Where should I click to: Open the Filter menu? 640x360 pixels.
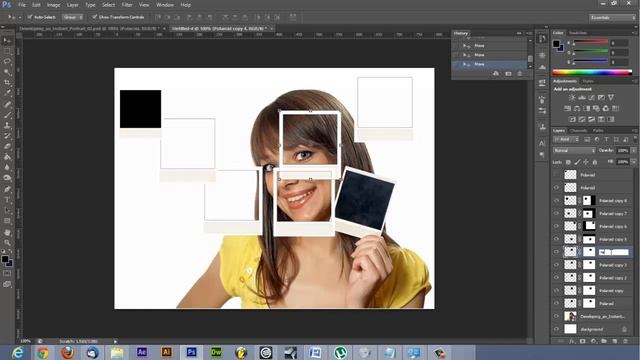127,5
